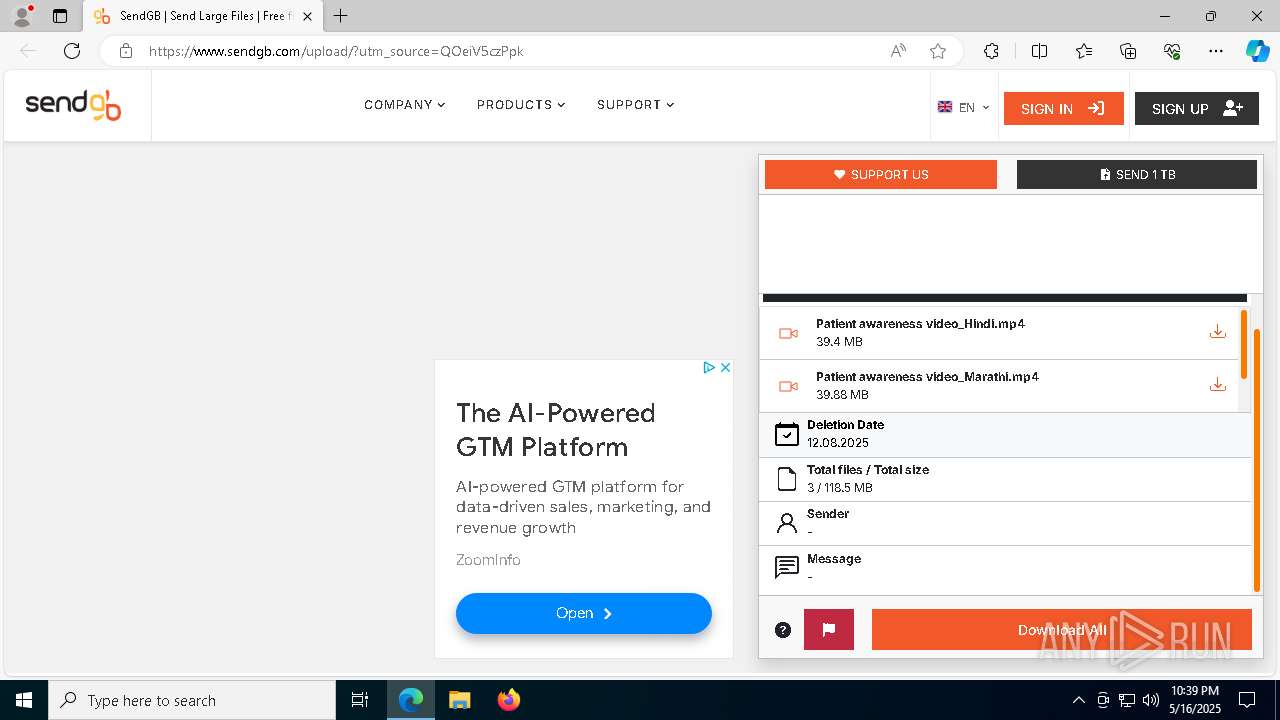
Task: Expand the SUPPORT menu
Action: click(x=636, y=105)
